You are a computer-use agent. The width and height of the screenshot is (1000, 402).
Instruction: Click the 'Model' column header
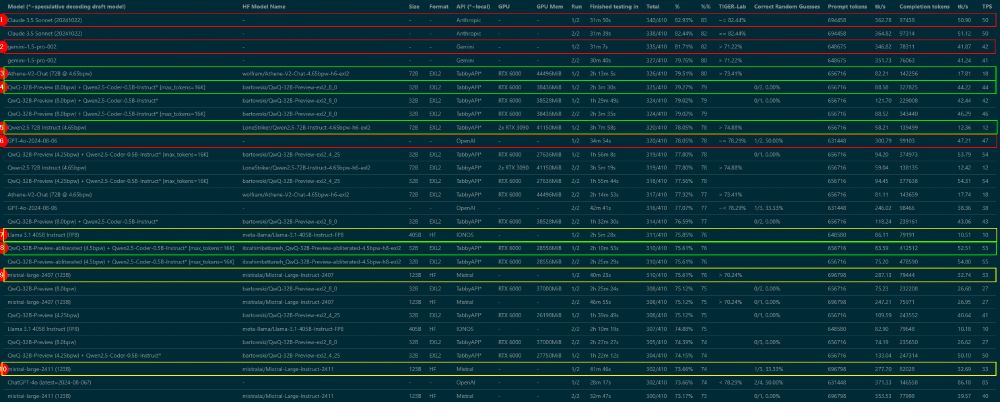click(x=66, y=6)
